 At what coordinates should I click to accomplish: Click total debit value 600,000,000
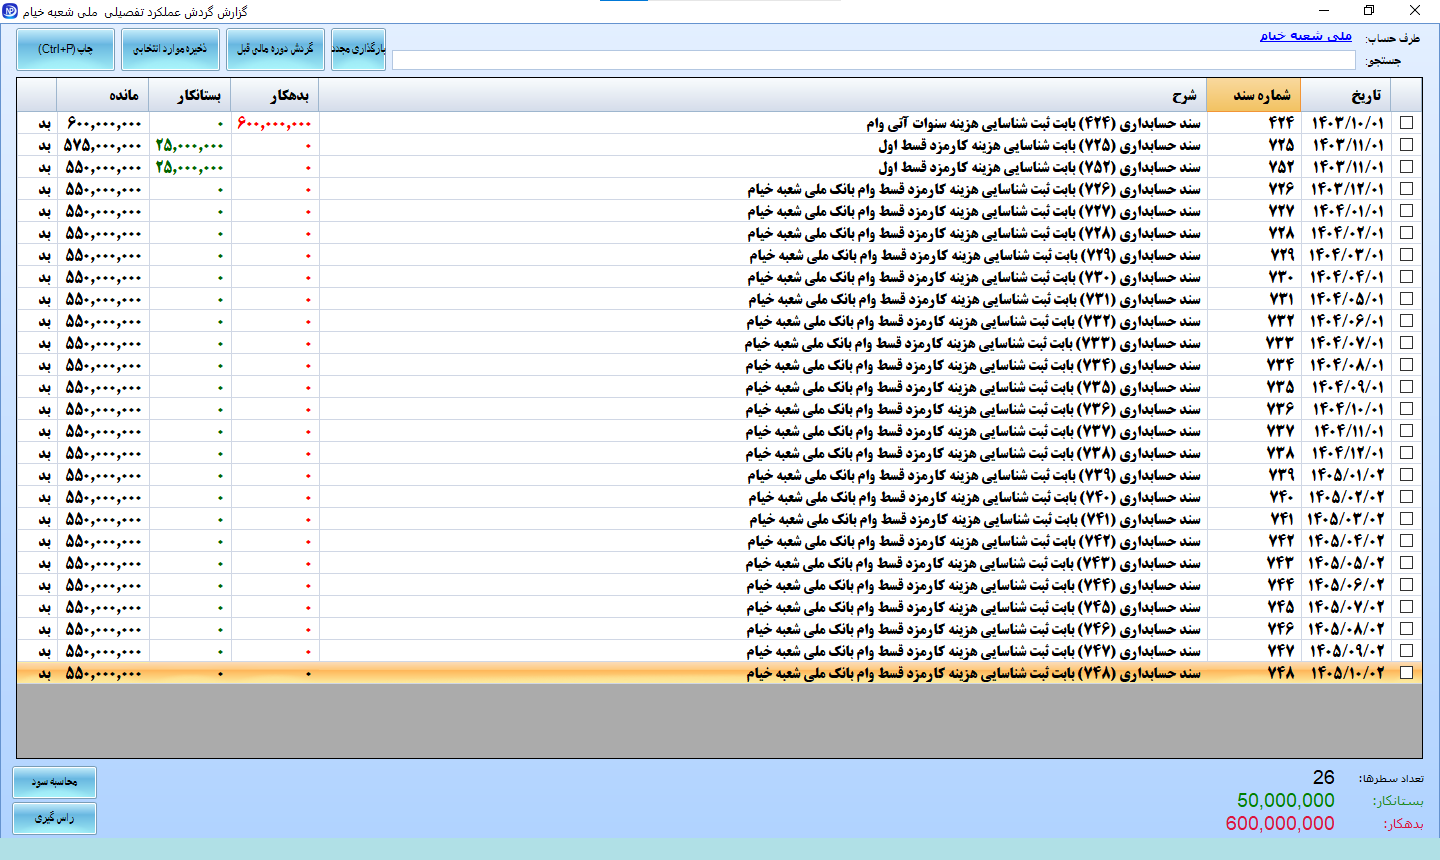click(1280, 823)
